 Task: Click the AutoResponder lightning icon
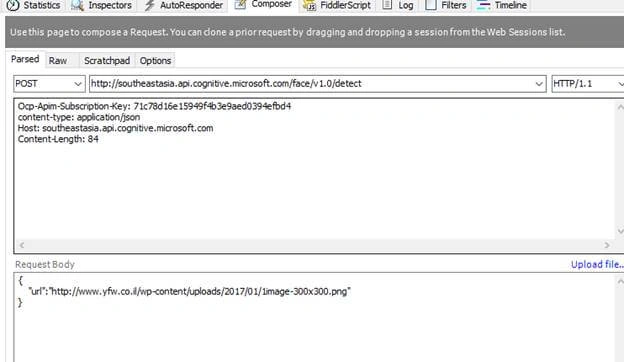149,6
